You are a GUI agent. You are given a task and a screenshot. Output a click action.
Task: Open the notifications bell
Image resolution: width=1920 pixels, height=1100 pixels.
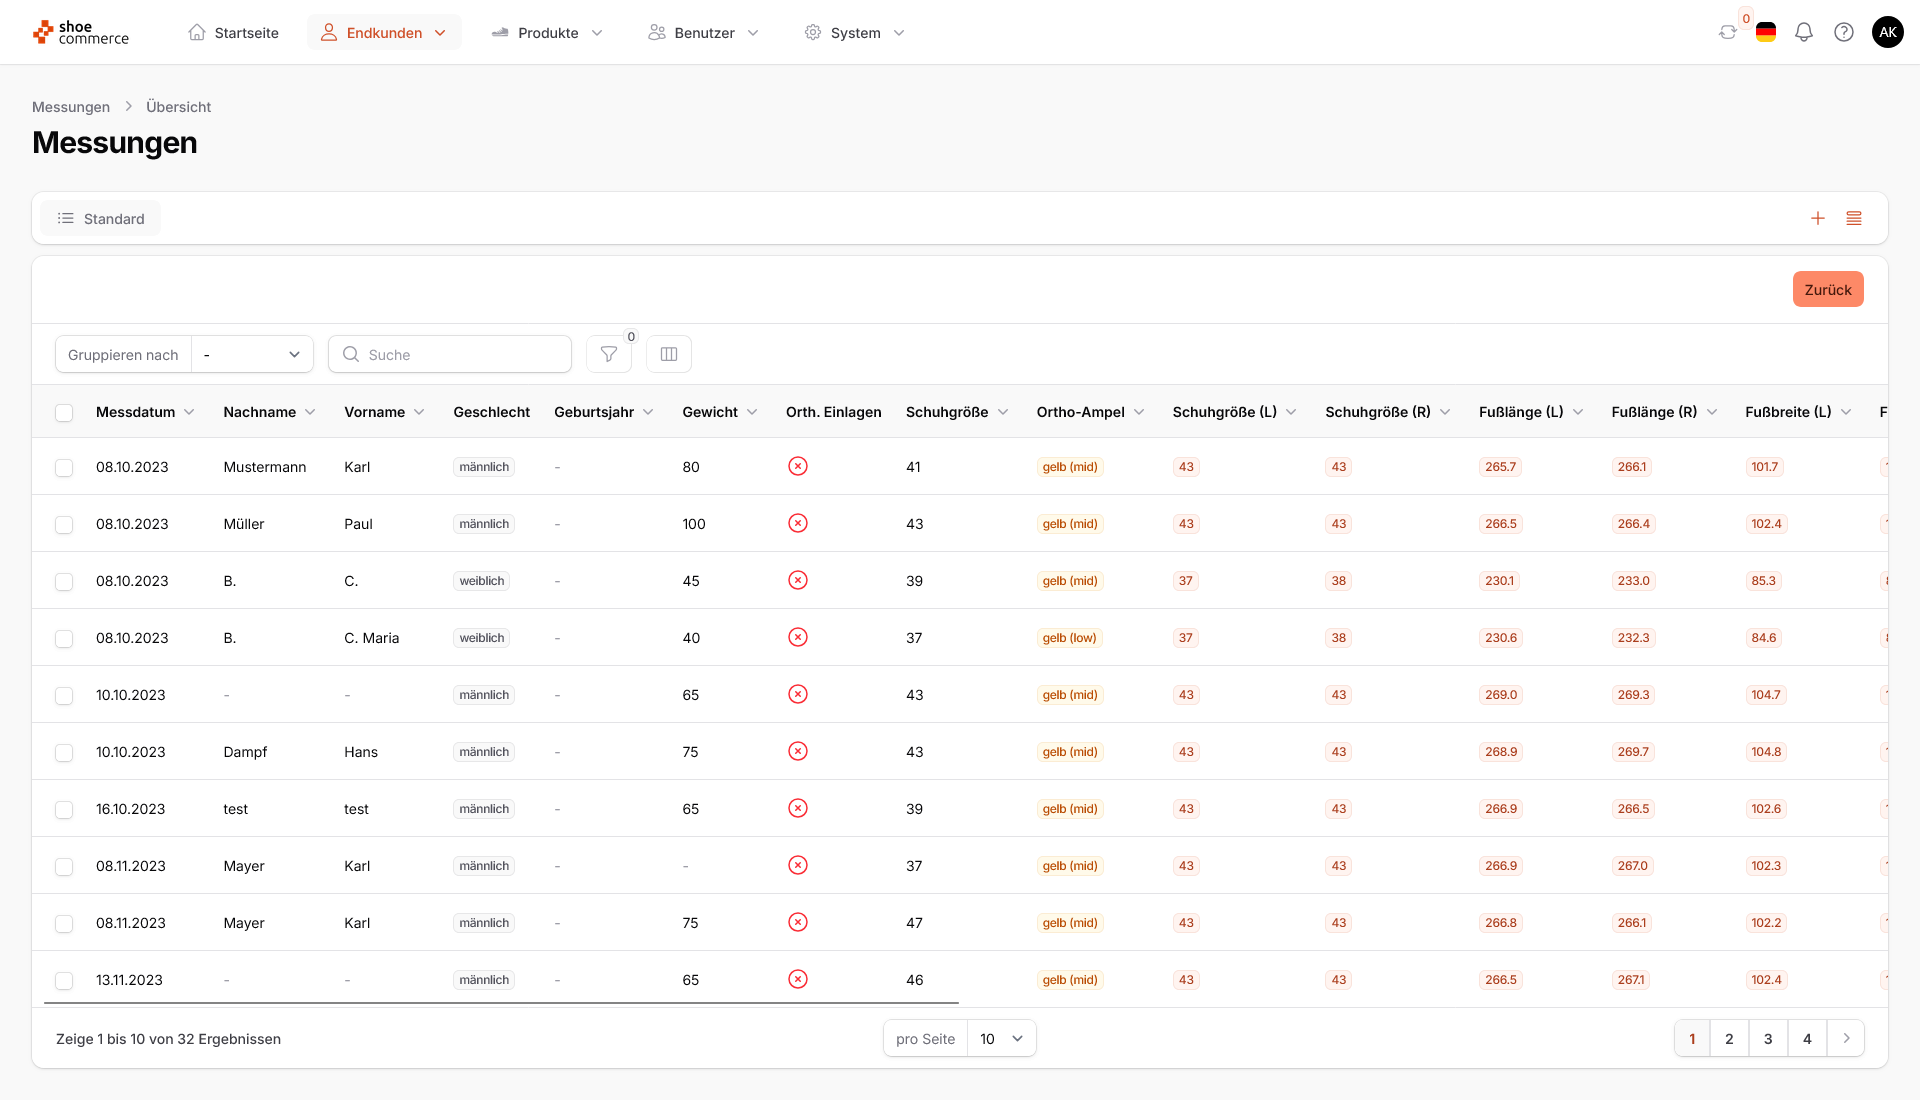[1804, 32]
